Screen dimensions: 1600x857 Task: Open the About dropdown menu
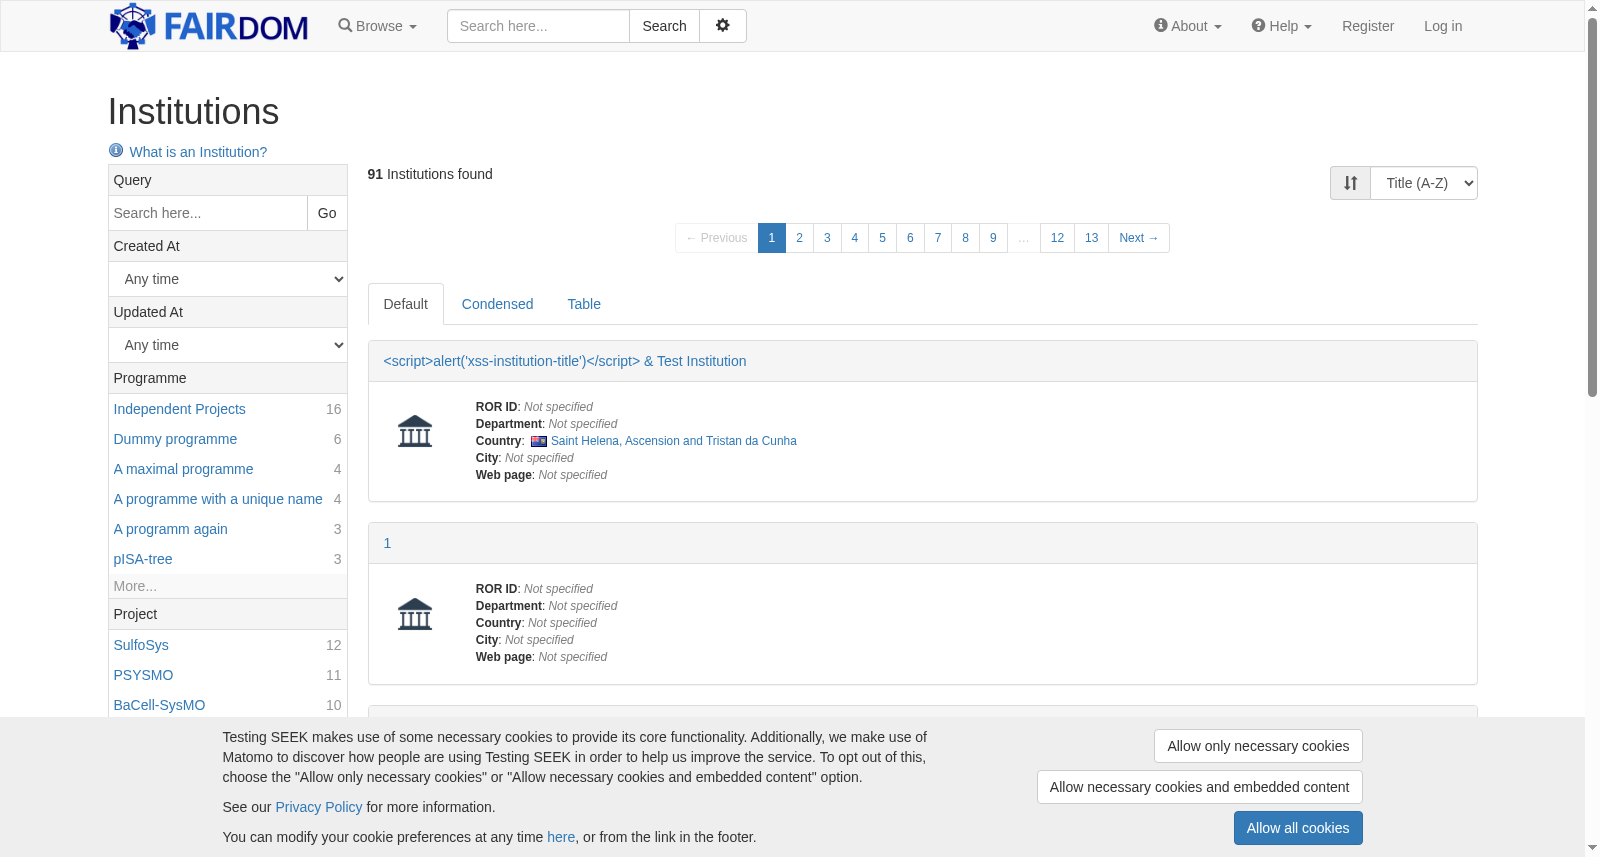click(x=1188, y=26)
